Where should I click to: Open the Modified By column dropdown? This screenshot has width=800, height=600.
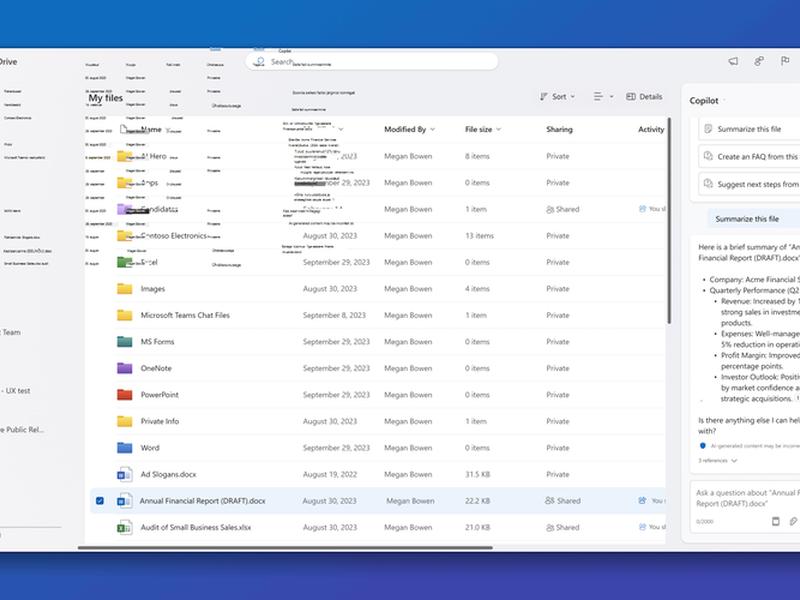tap(410, 130)
